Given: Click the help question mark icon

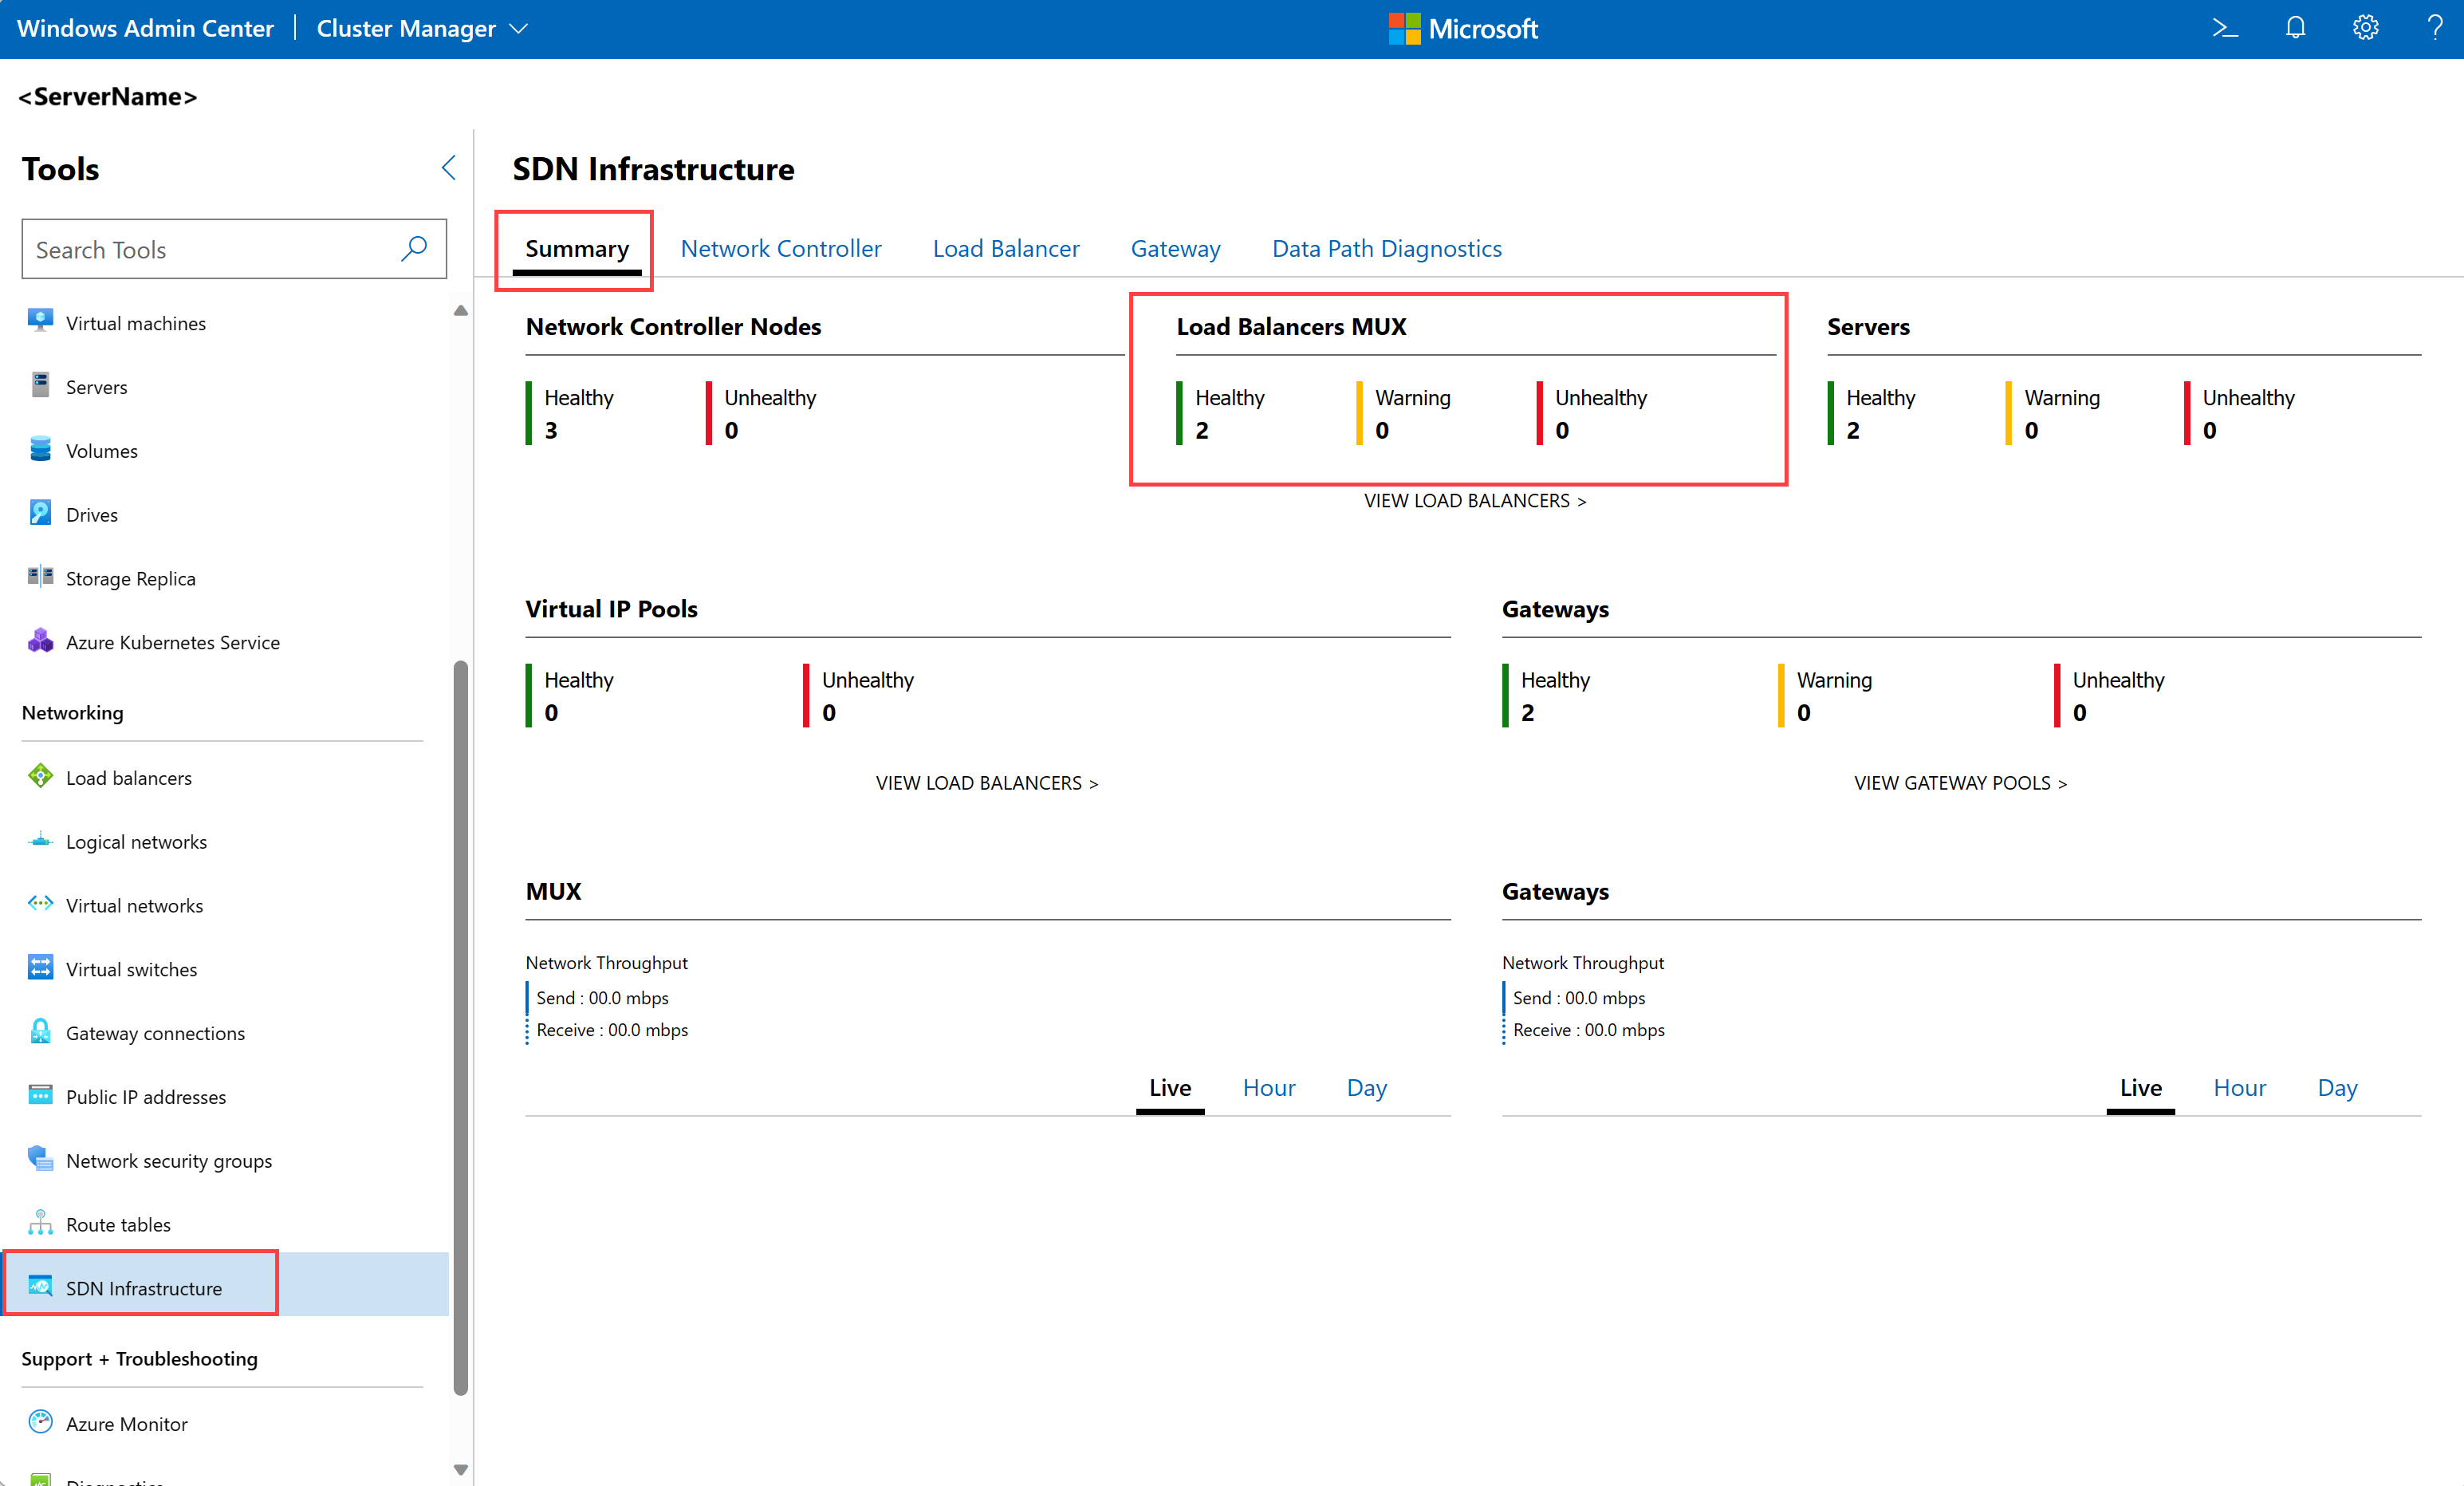Looking at the screenshot, I should coord(2434,28).
